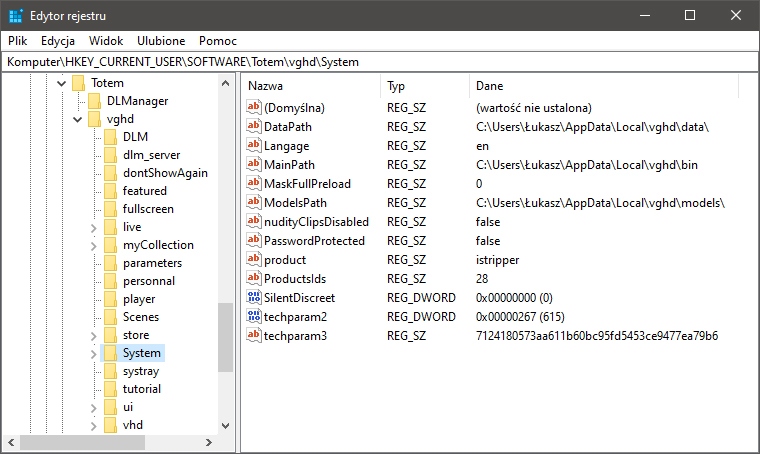The image size is (760, 454).
Task: Click the registry path address bar
Action: coord(380,62)
